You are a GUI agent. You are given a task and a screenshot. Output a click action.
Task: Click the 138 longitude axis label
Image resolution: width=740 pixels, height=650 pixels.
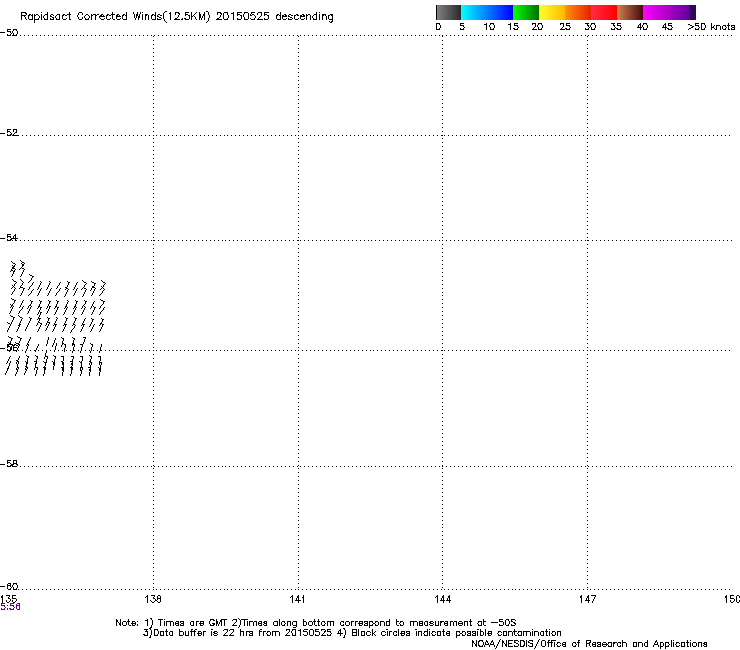[x=153, y=599]
